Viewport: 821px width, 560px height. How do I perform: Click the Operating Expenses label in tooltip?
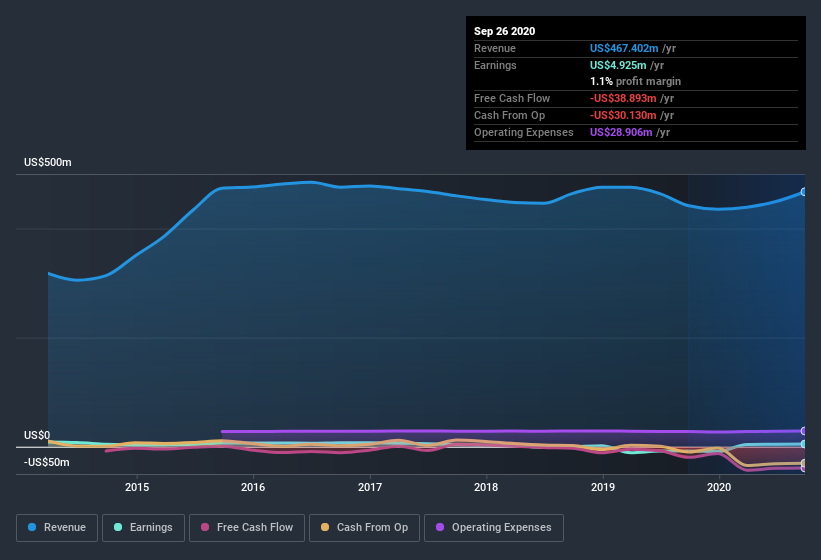click(524, 132)
